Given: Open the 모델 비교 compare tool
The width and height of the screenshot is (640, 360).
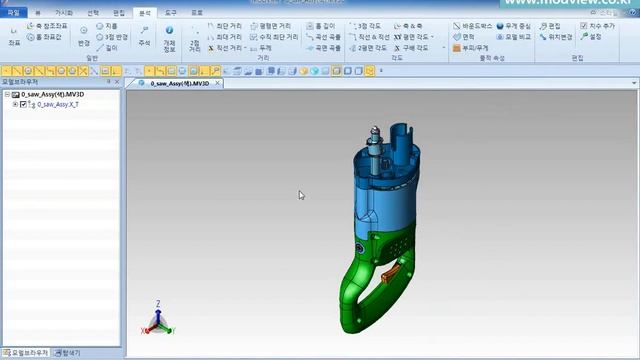Looking at the screenshot, I should click(514, 37).
